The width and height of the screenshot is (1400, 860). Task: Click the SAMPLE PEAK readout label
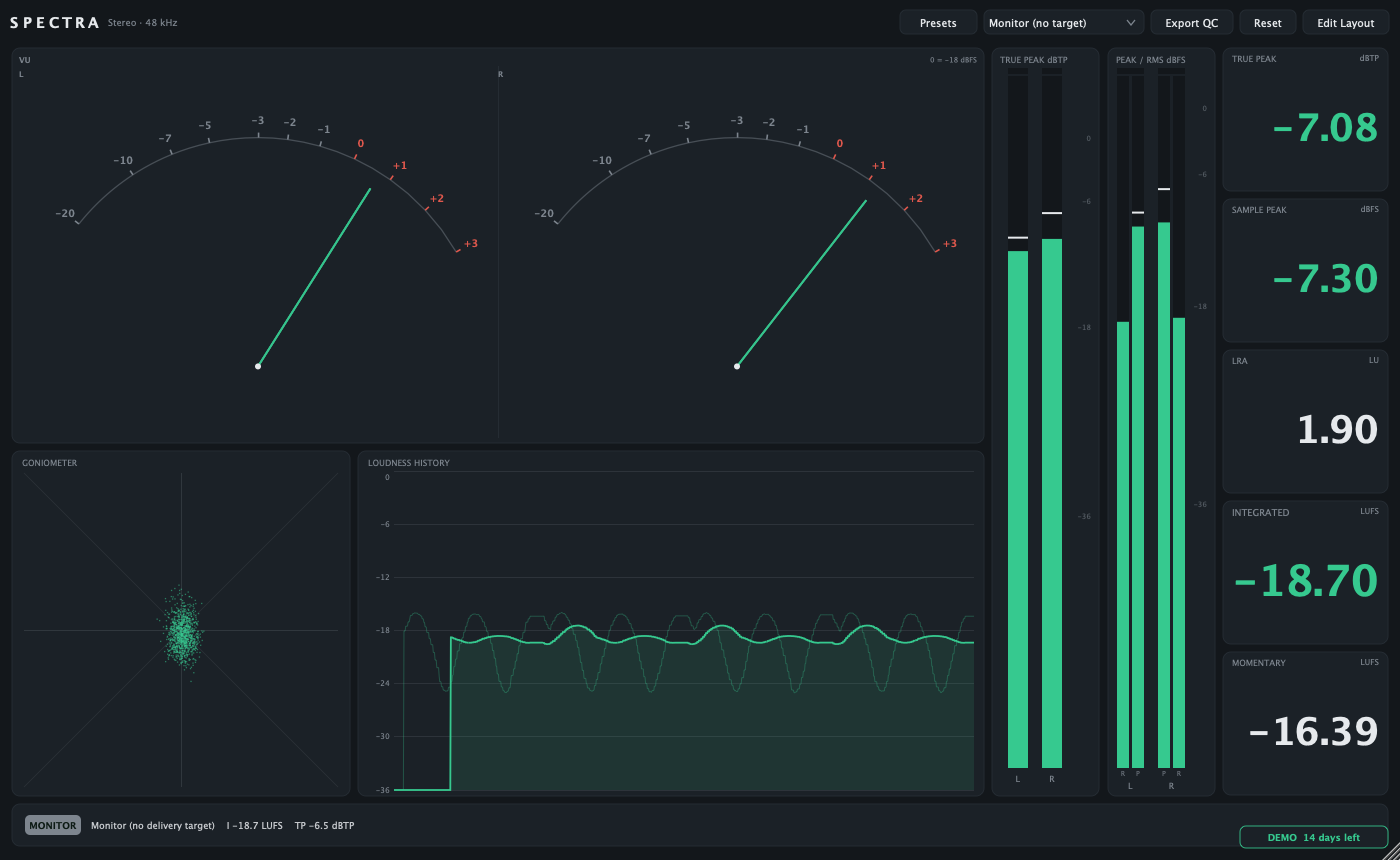click(x=1259, y=210)
